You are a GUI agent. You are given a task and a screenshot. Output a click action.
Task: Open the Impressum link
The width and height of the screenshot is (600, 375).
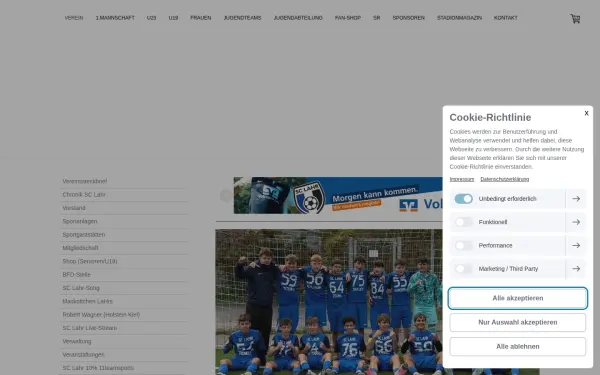pos(462,179)
